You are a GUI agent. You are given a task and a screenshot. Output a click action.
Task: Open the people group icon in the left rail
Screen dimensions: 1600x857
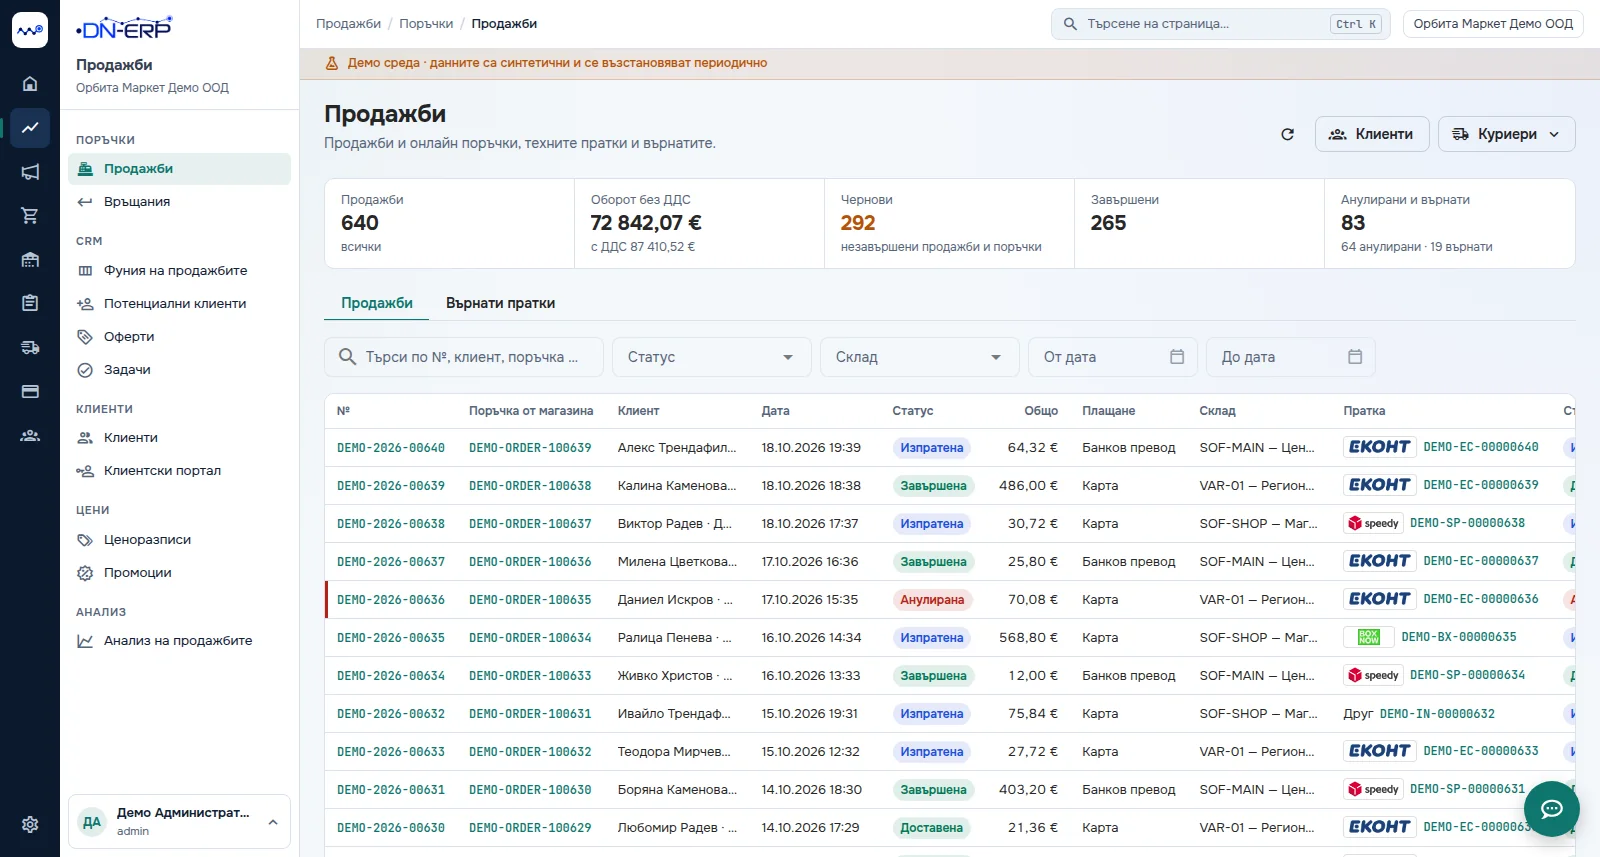click(30, 435)
